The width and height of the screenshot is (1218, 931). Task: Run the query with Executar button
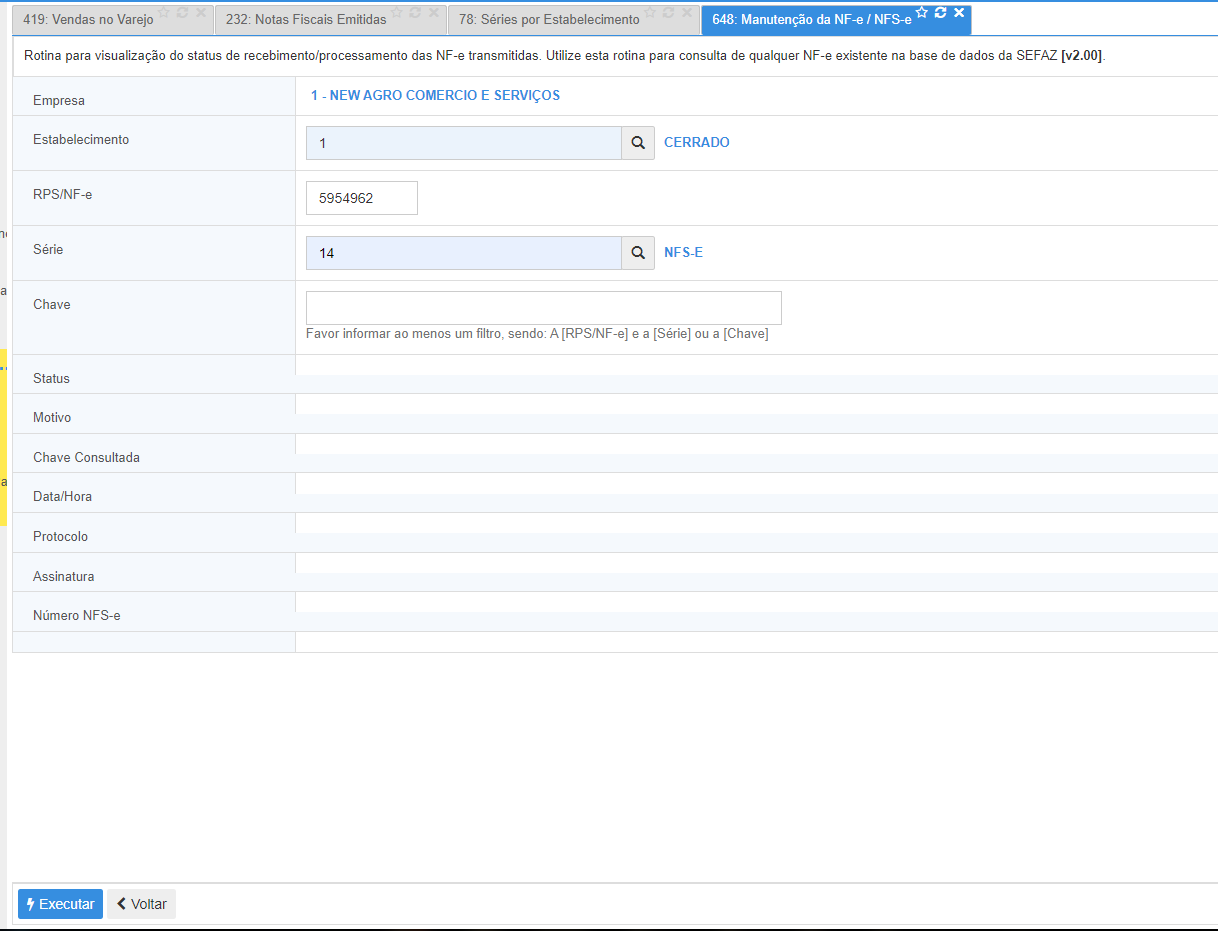tap(60, 904)
